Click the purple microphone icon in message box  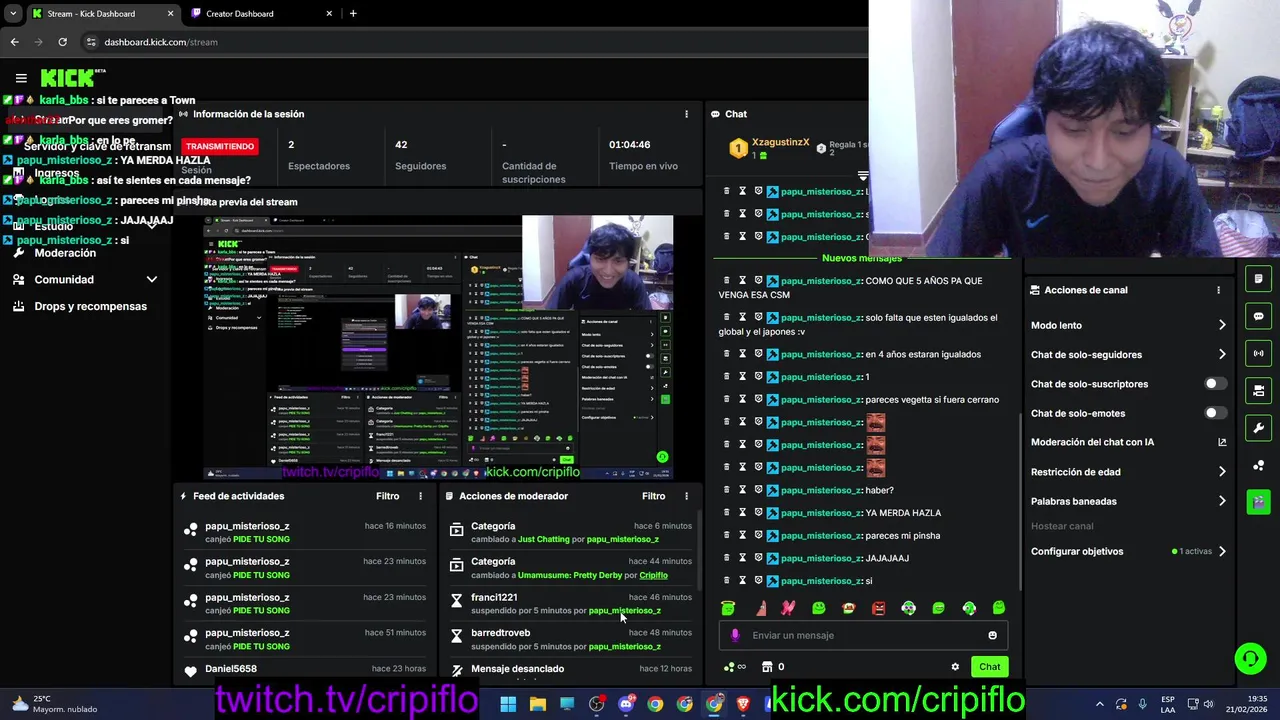[735, 635]
